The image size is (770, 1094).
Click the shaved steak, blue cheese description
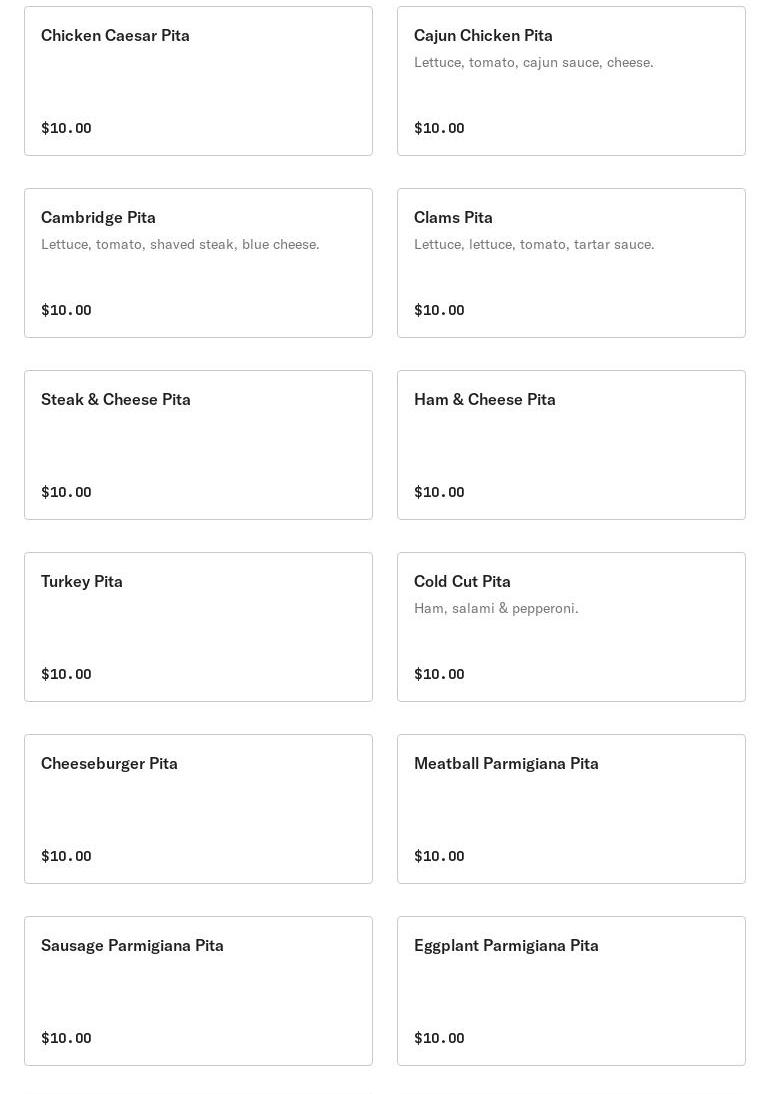click(x=180, y=244)
